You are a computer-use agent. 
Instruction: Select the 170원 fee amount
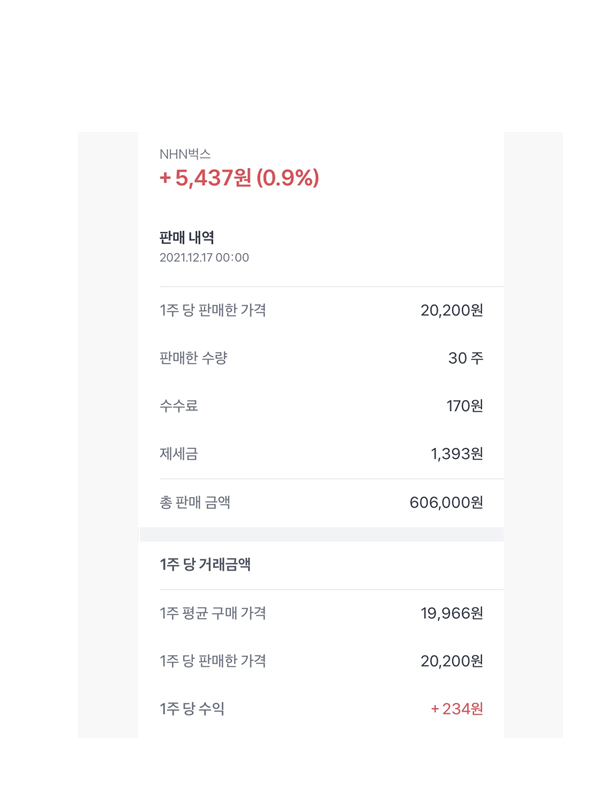[x=464, y=406]
